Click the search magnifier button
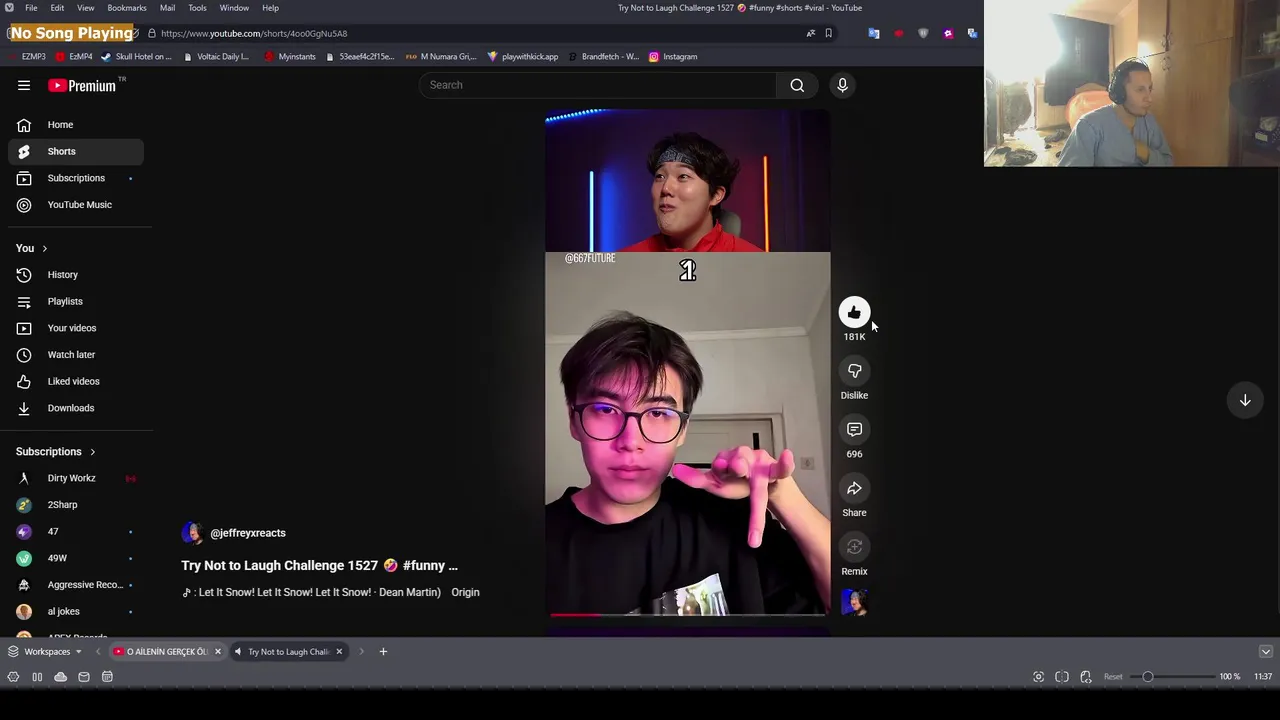This screenshot has height=720, width=1280. [x=797, y=85]
